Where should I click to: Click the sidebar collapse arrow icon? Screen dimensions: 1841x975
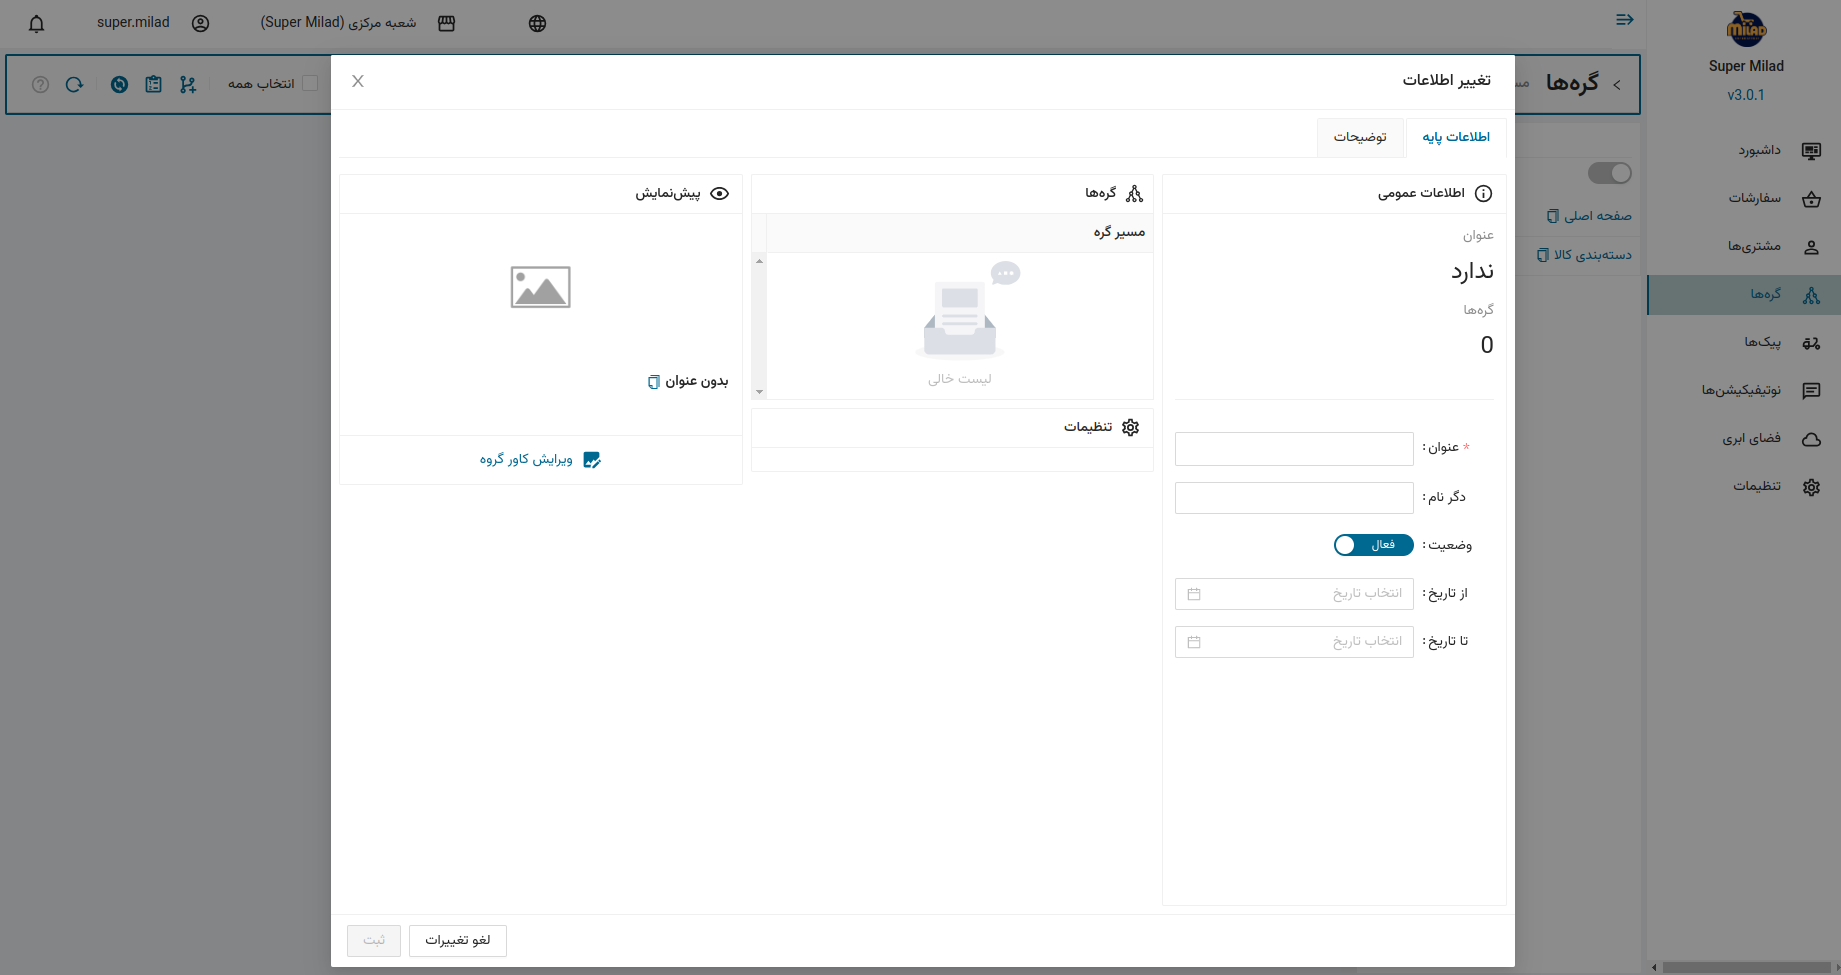(1624, 20)
